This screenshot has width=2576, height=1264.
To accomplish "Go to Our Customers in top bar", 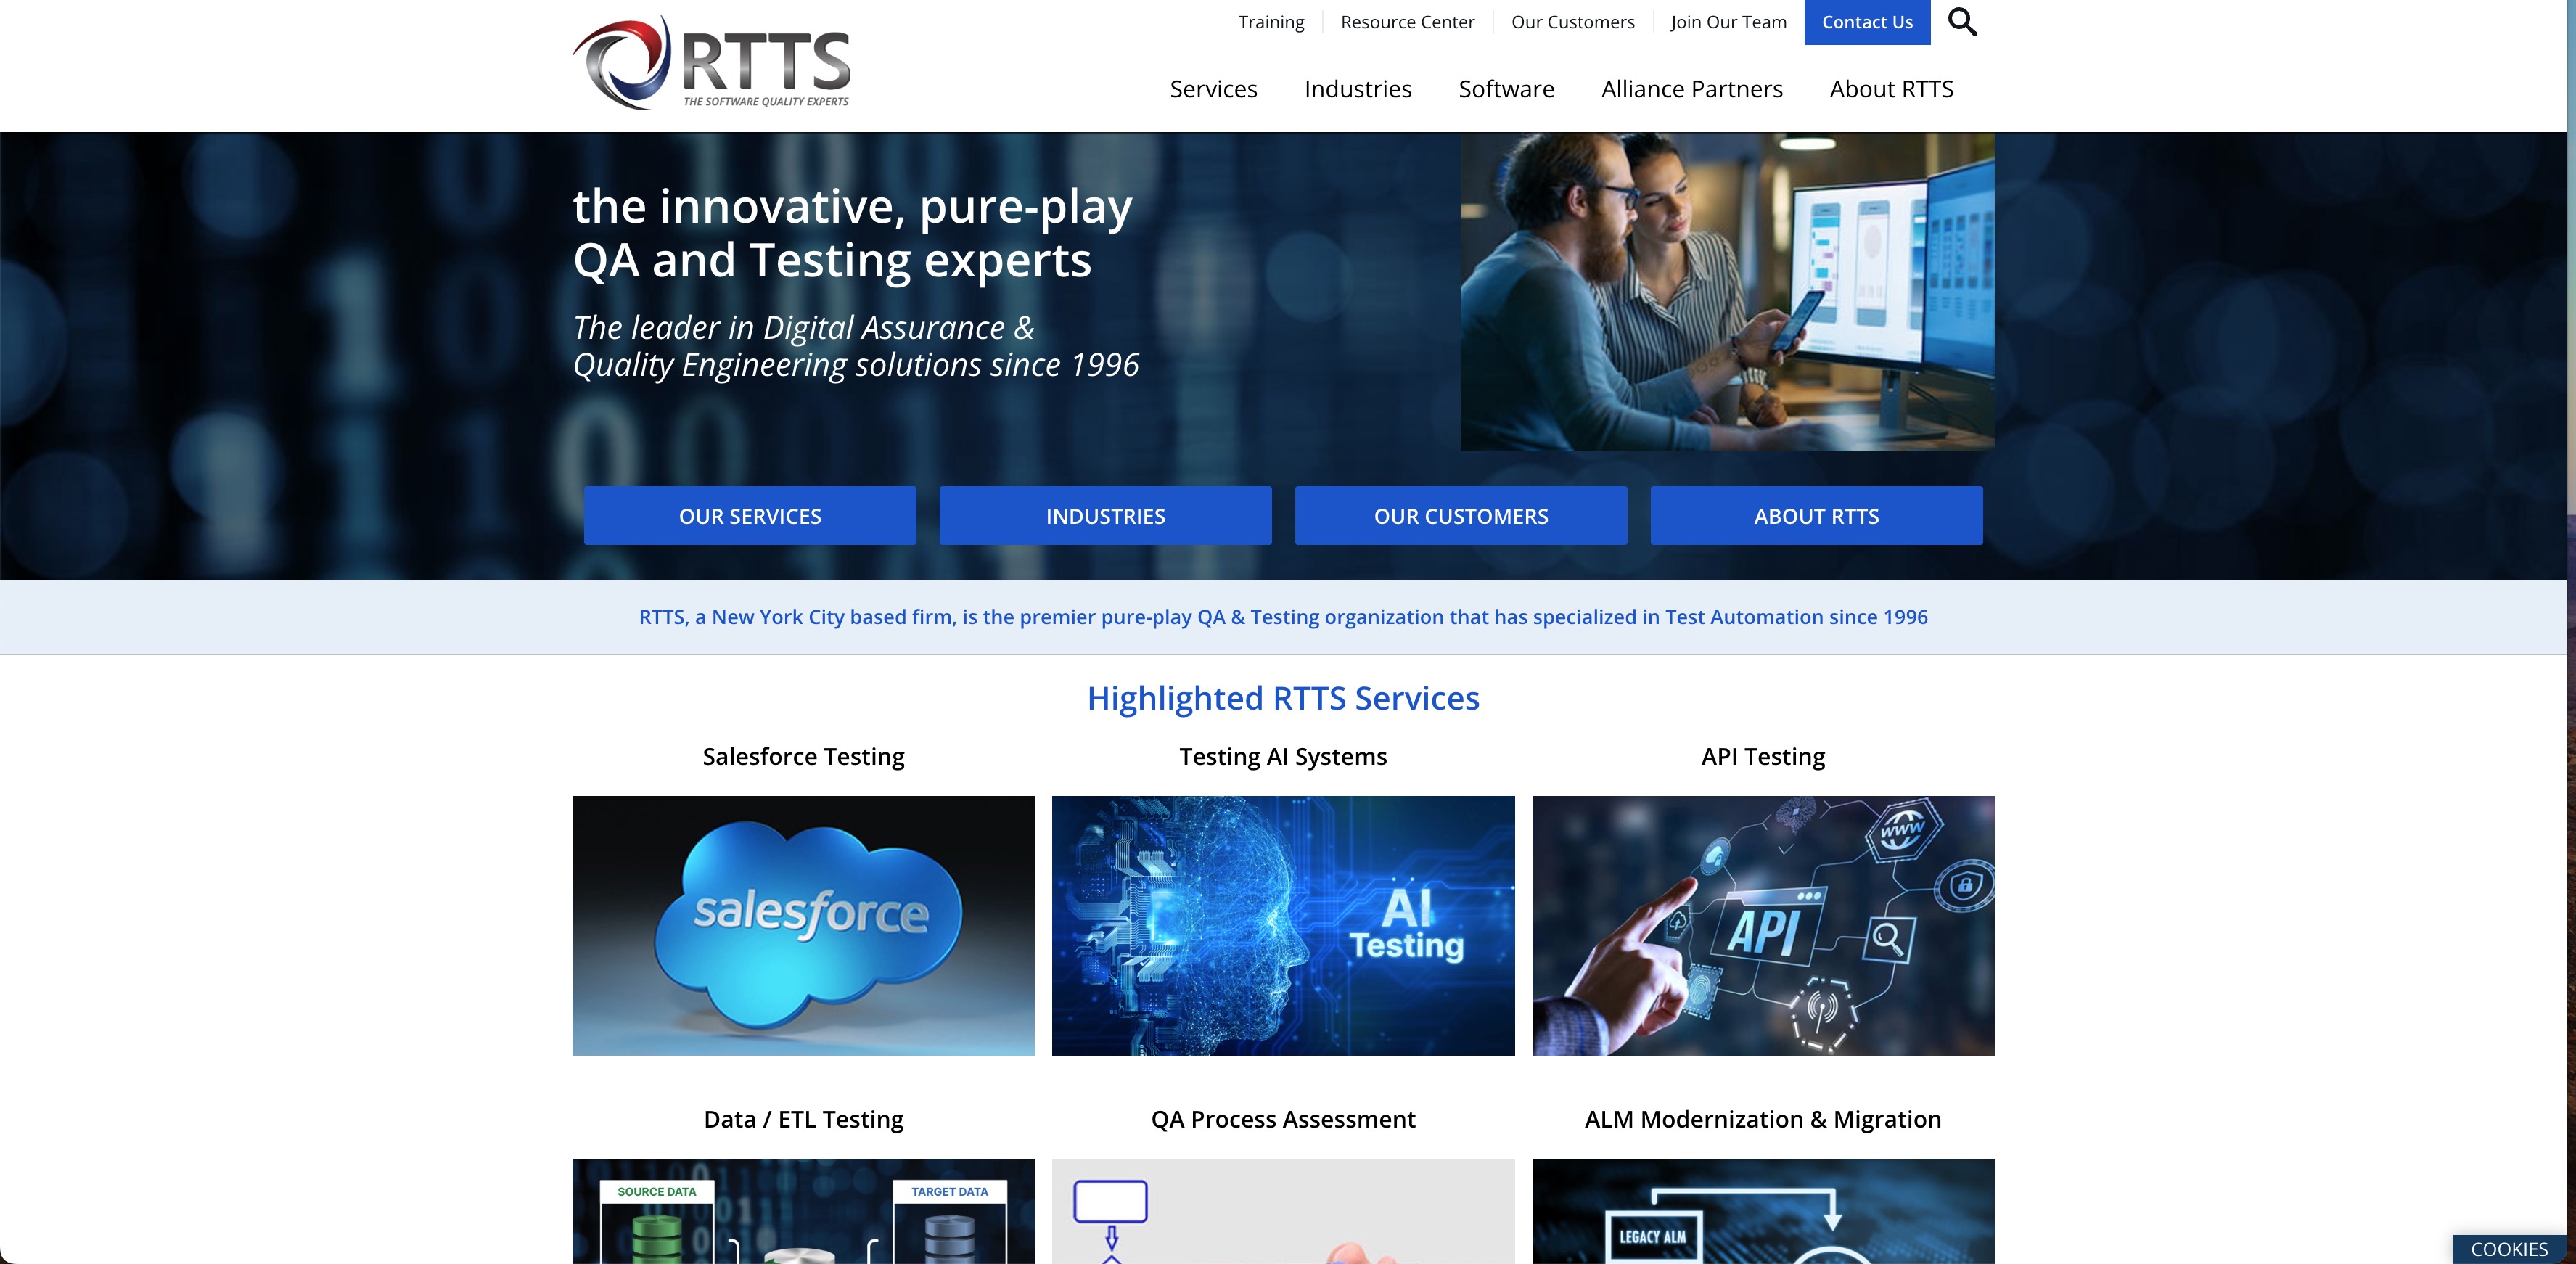I will [1572, 22].
